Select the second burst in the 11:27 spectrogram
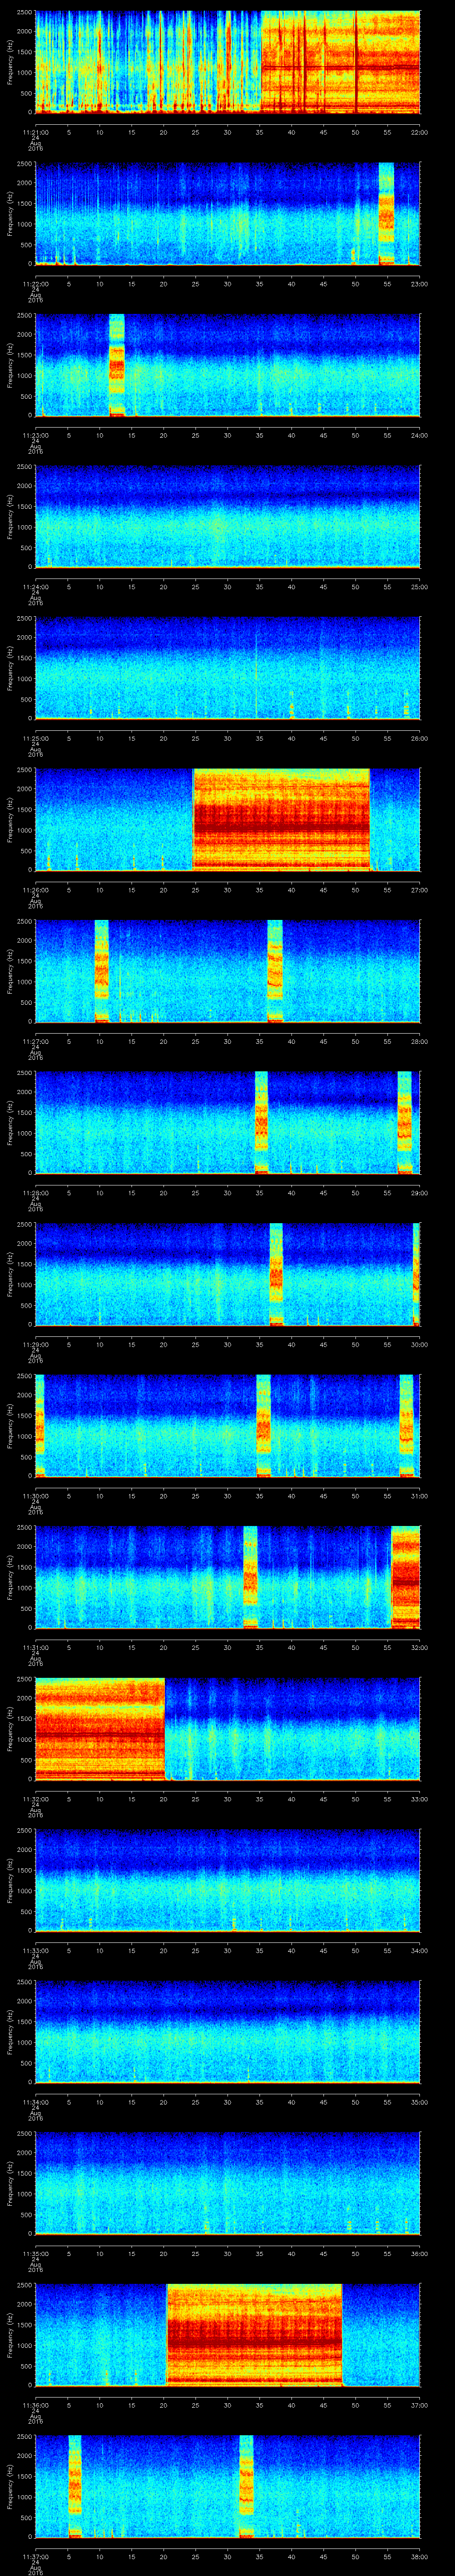Screen dimensions: 455x2576 [x=275, y=971]
